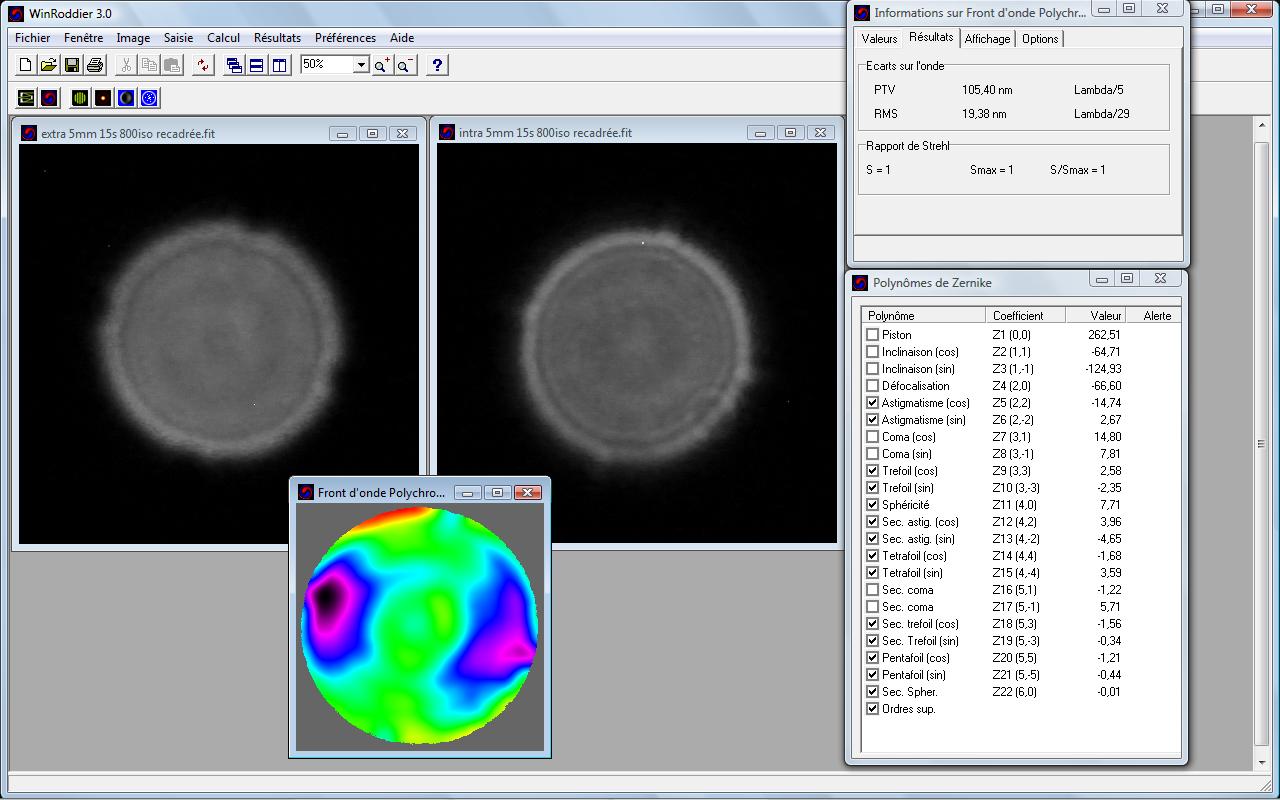Switch to the Affichage tab

tap(987, 39)
